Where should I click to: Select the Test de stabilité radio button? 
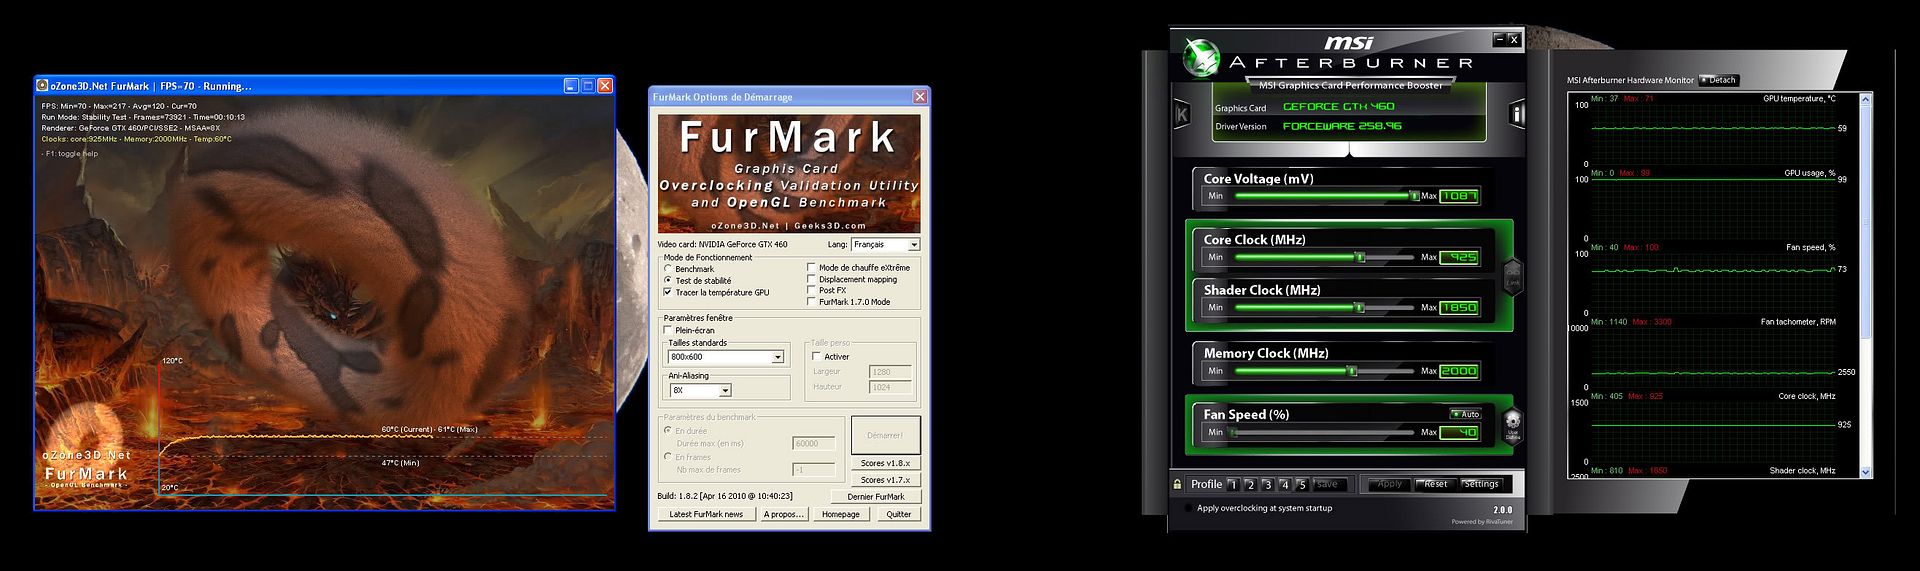[x=668, y=281]
